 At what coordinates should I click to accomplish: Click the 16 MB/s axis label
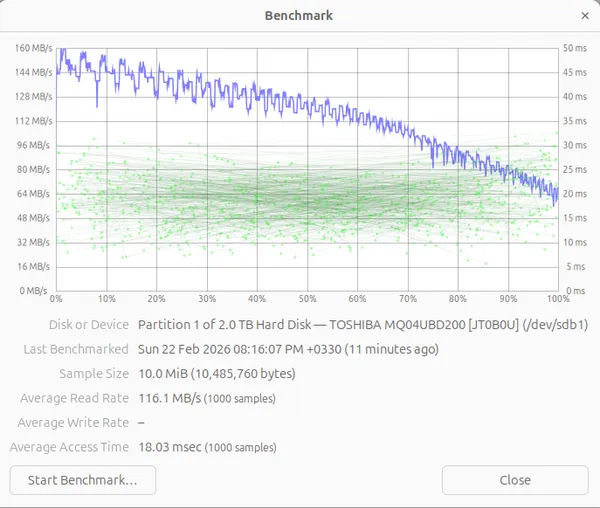coord(34,267)
